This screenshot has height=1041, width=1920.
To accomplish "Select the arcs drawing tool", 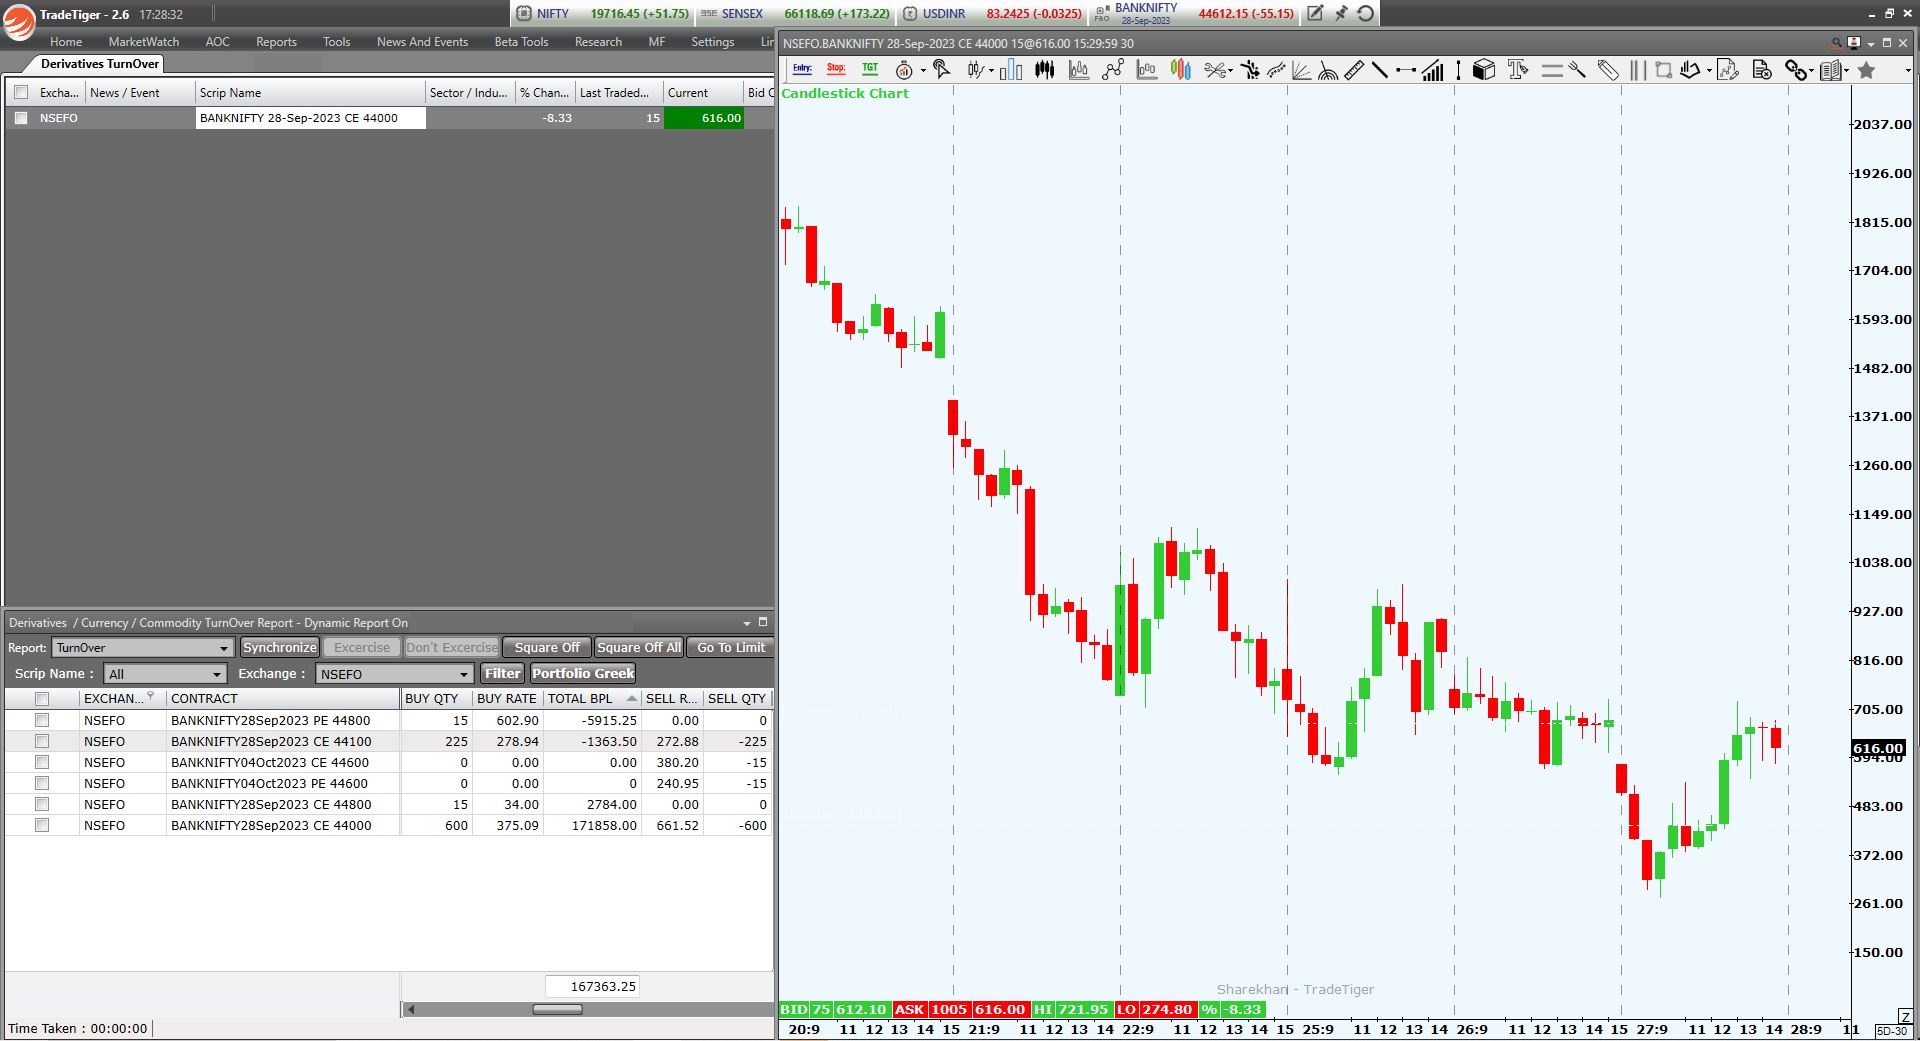I will [1328, 70].
